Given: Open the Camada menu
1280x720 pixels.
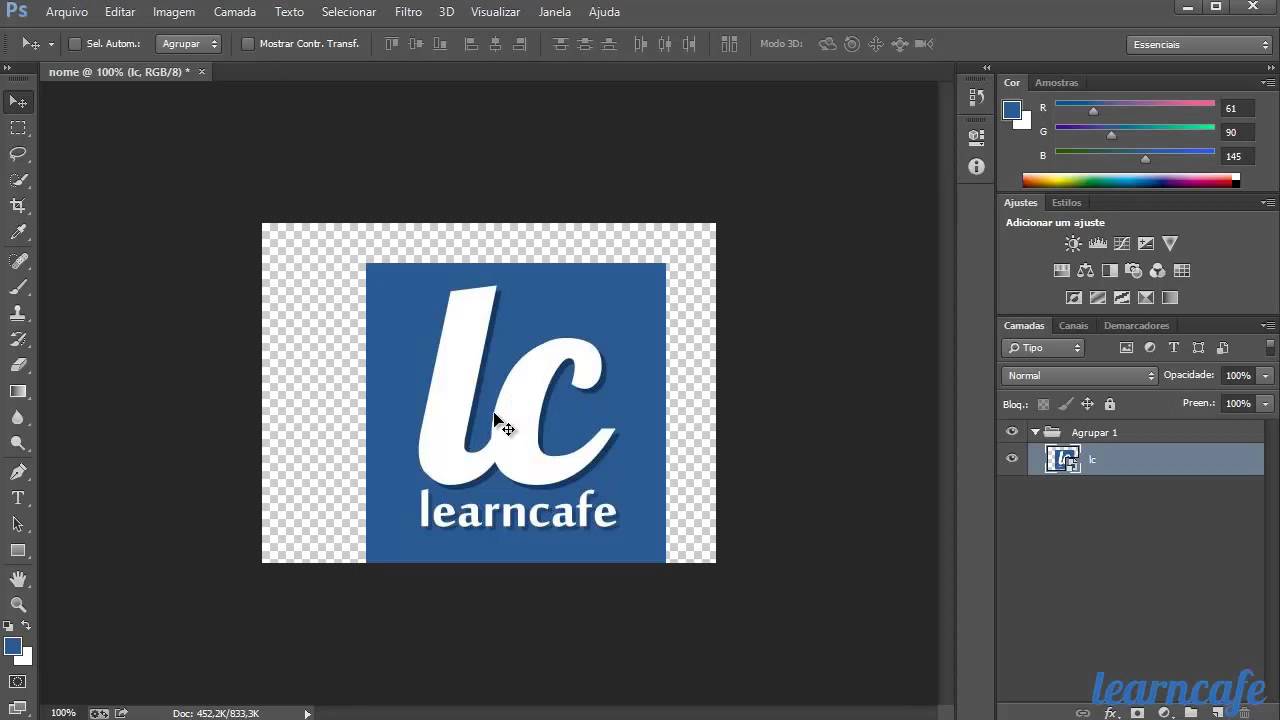Looking at the screenshot, I should (x=234, y=12).
